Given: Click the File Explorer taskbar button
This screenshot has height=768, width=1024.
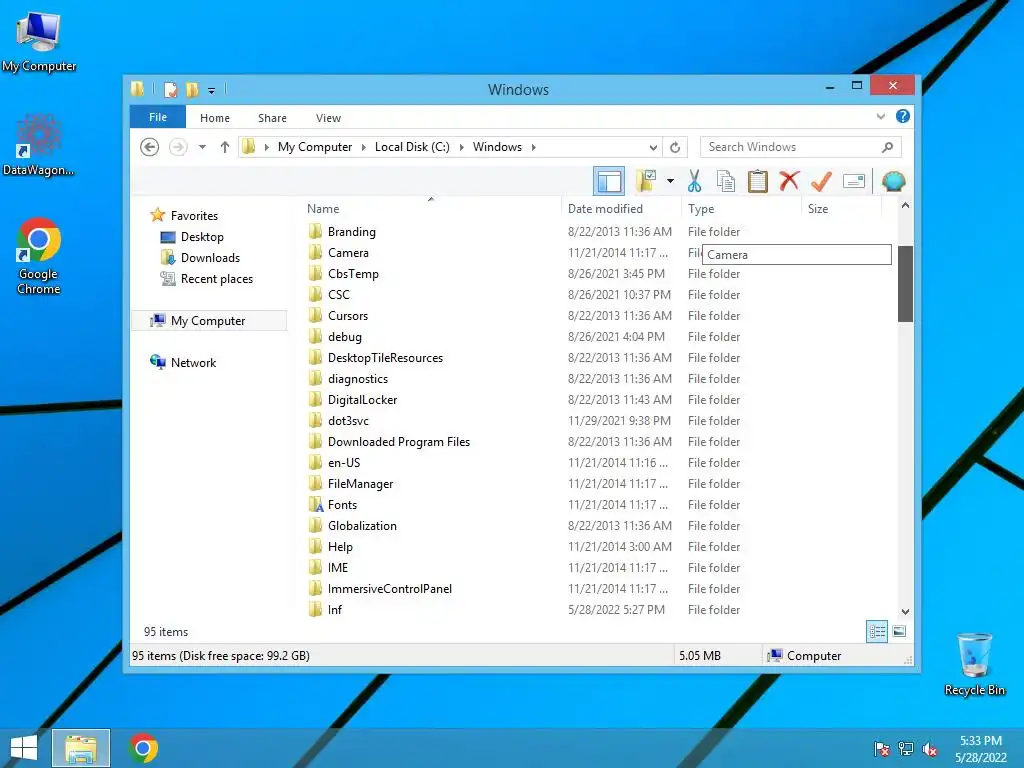Looking at the screenshot, I should point(81,748).
